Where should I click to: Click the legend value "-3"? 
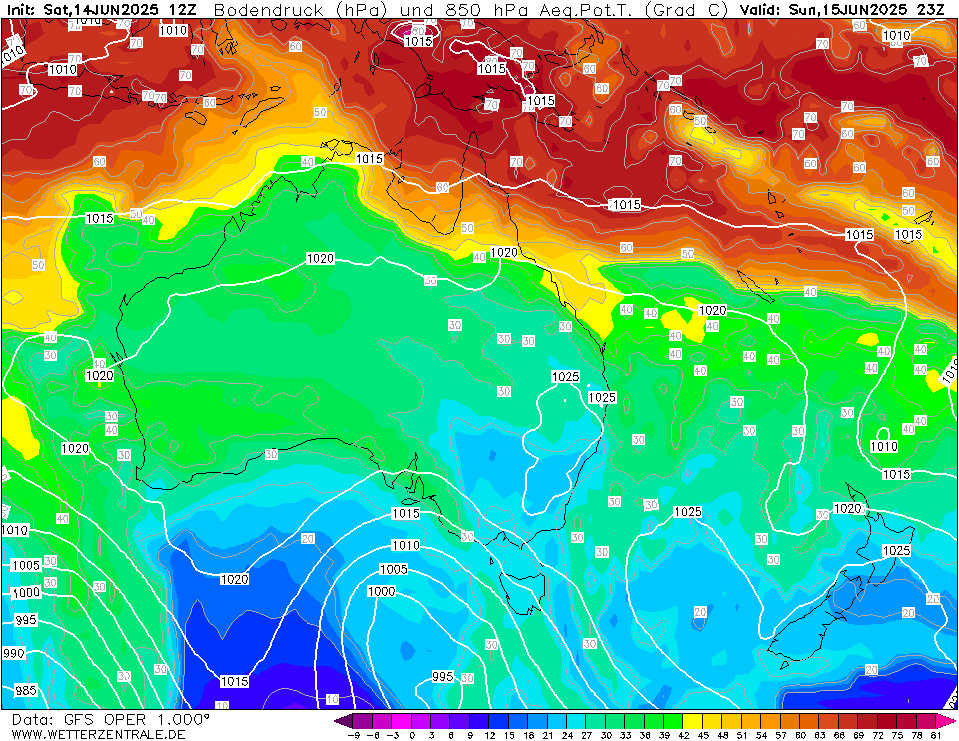pyautogui.click(x=392, y=735)
